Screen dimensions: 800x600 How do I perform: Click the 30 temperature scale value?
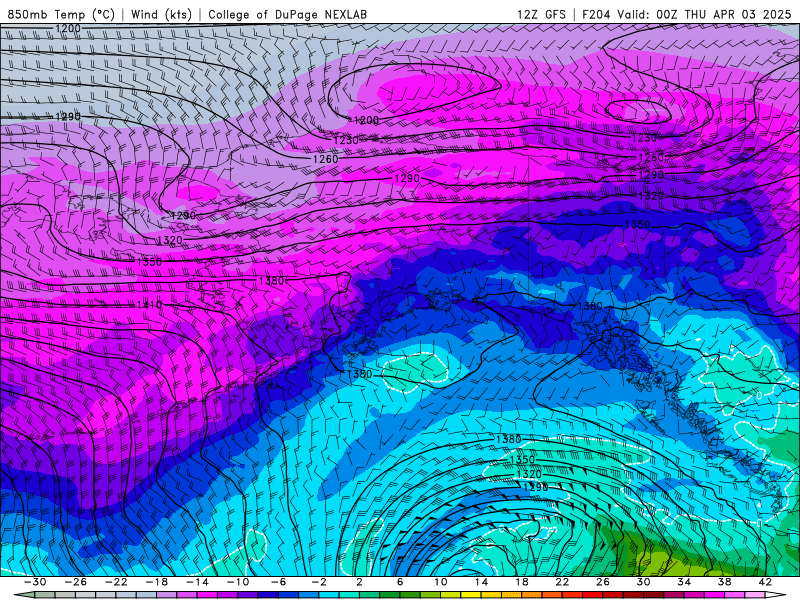[x=643, y=582]
